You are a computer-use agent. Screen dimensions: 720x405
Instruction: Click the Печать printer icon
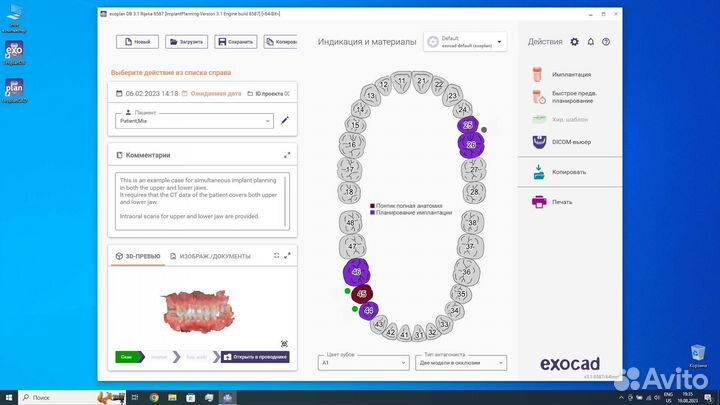[539, 202]
